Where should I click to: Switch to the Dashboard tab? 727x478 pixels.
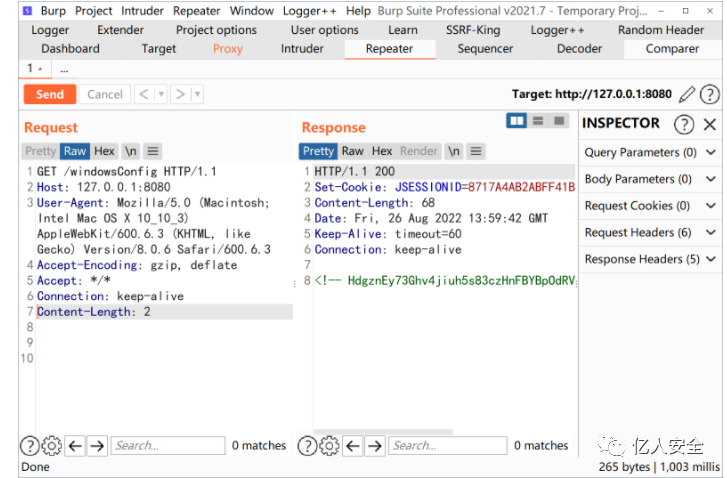click(x=70, y=49)
